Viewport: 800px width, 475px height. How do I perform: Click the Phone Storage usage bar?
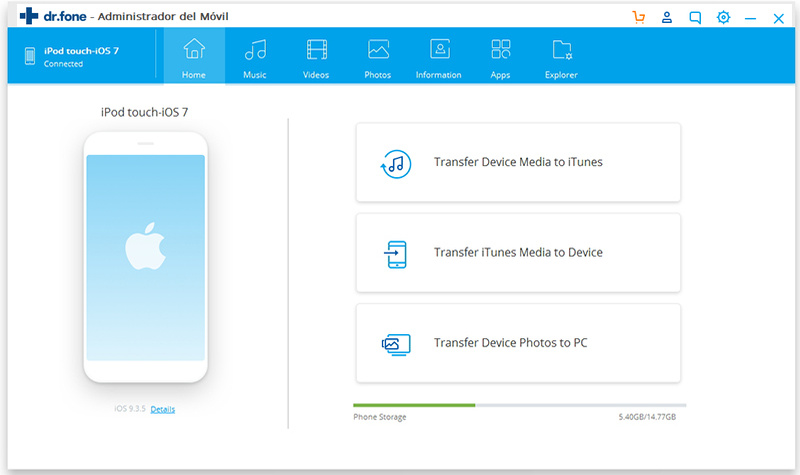(519, 405)
